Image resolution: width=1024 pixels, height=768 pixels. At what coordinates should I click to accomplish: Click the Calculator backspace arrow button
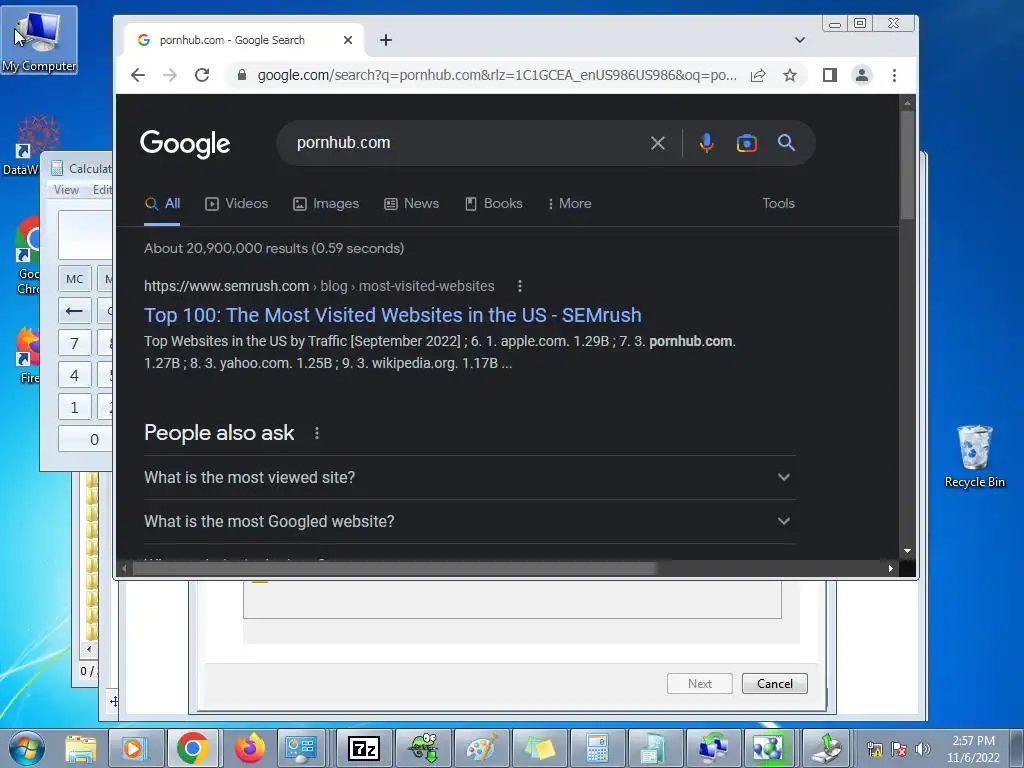pyautogui.click(x=74, y=311)
